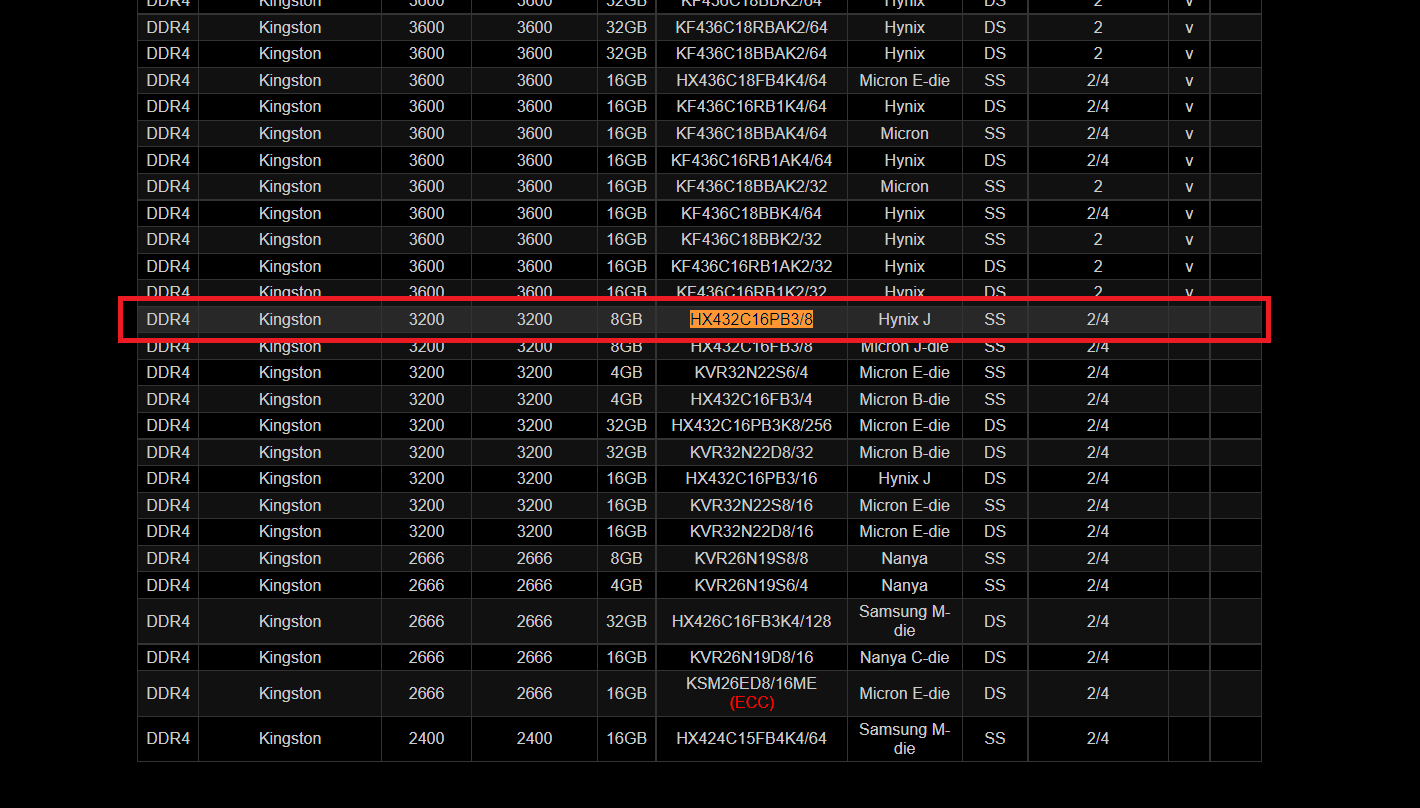The height and width of the screenshot is (808, 1420).
Task: Click the red (ECC) label
Action: tap(751, 702)
